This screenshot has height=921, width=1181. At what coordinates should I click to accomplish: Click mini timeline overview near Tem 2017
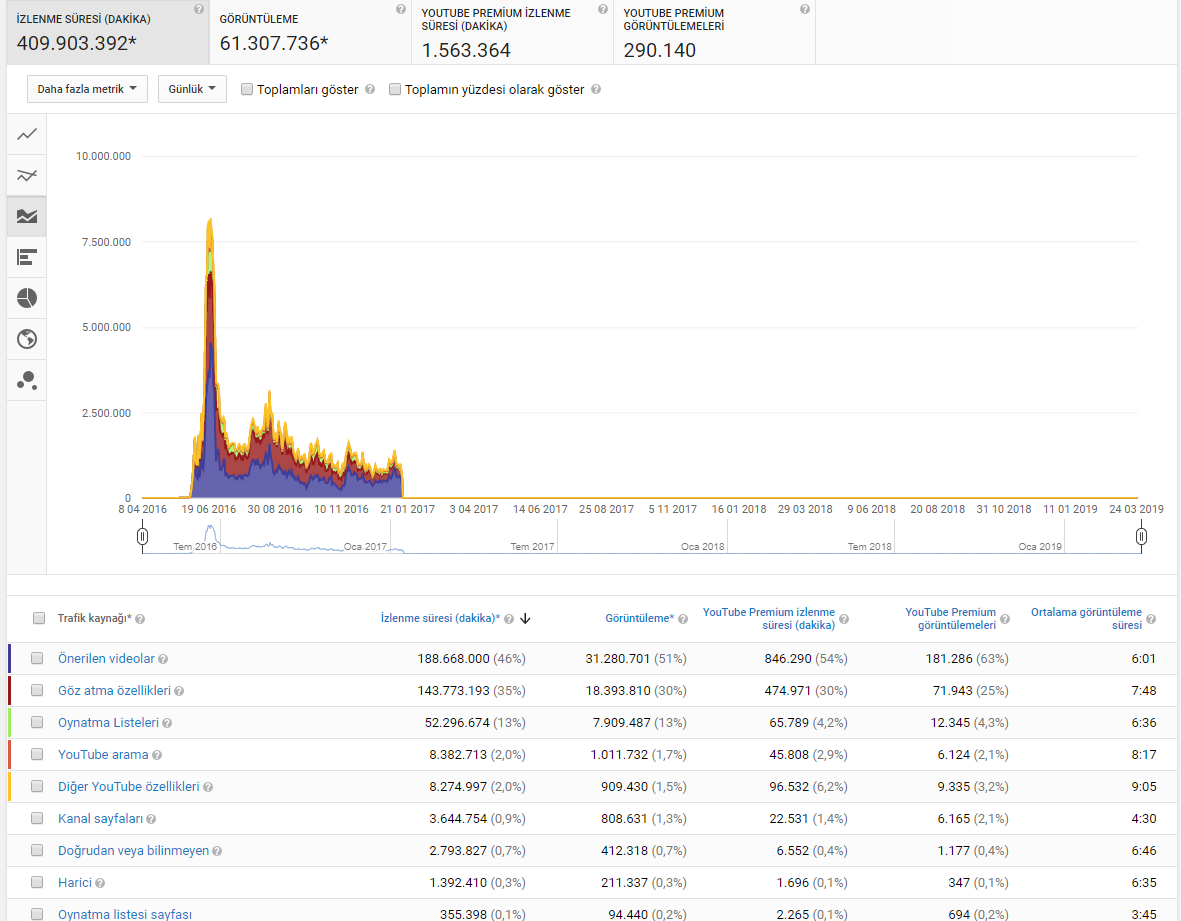point(533,546)
